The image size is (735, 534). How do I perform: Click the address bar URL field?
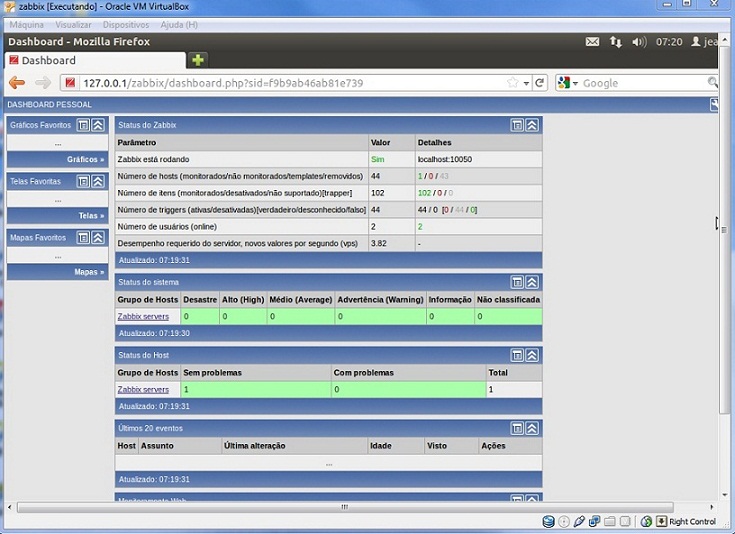pos(291,83)
